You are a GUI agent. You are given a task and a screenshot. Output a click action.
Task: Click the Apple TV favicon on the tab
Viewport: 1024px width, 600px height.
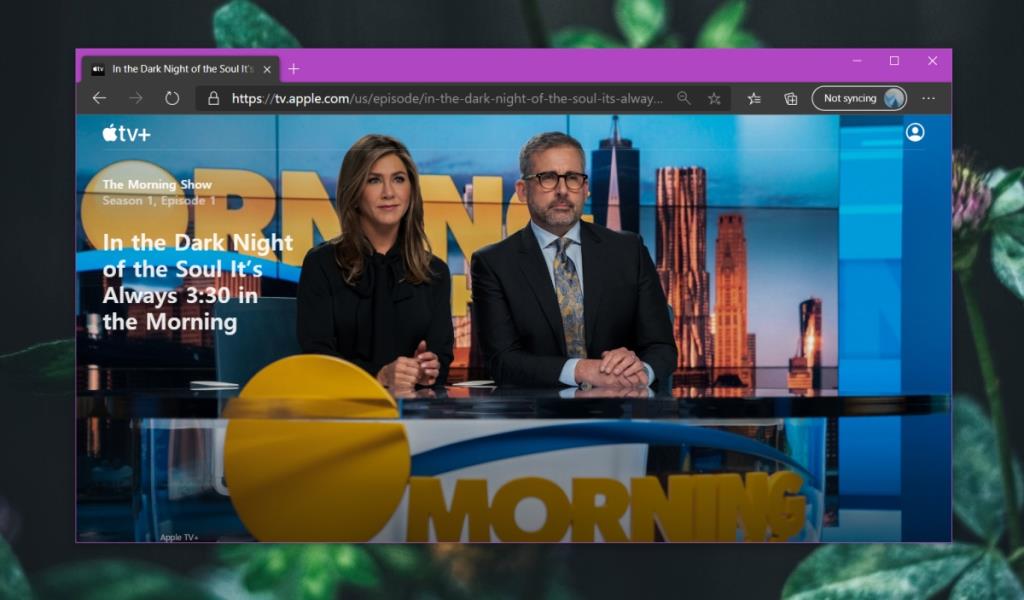[x=97, y=69]
